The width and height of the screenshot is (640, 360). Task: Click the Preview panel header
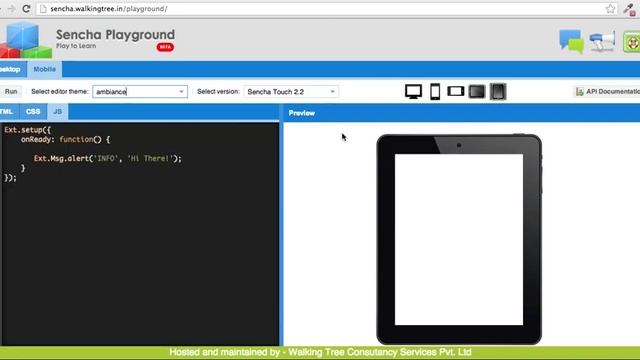pyautogui.click(x=462, y=113)
